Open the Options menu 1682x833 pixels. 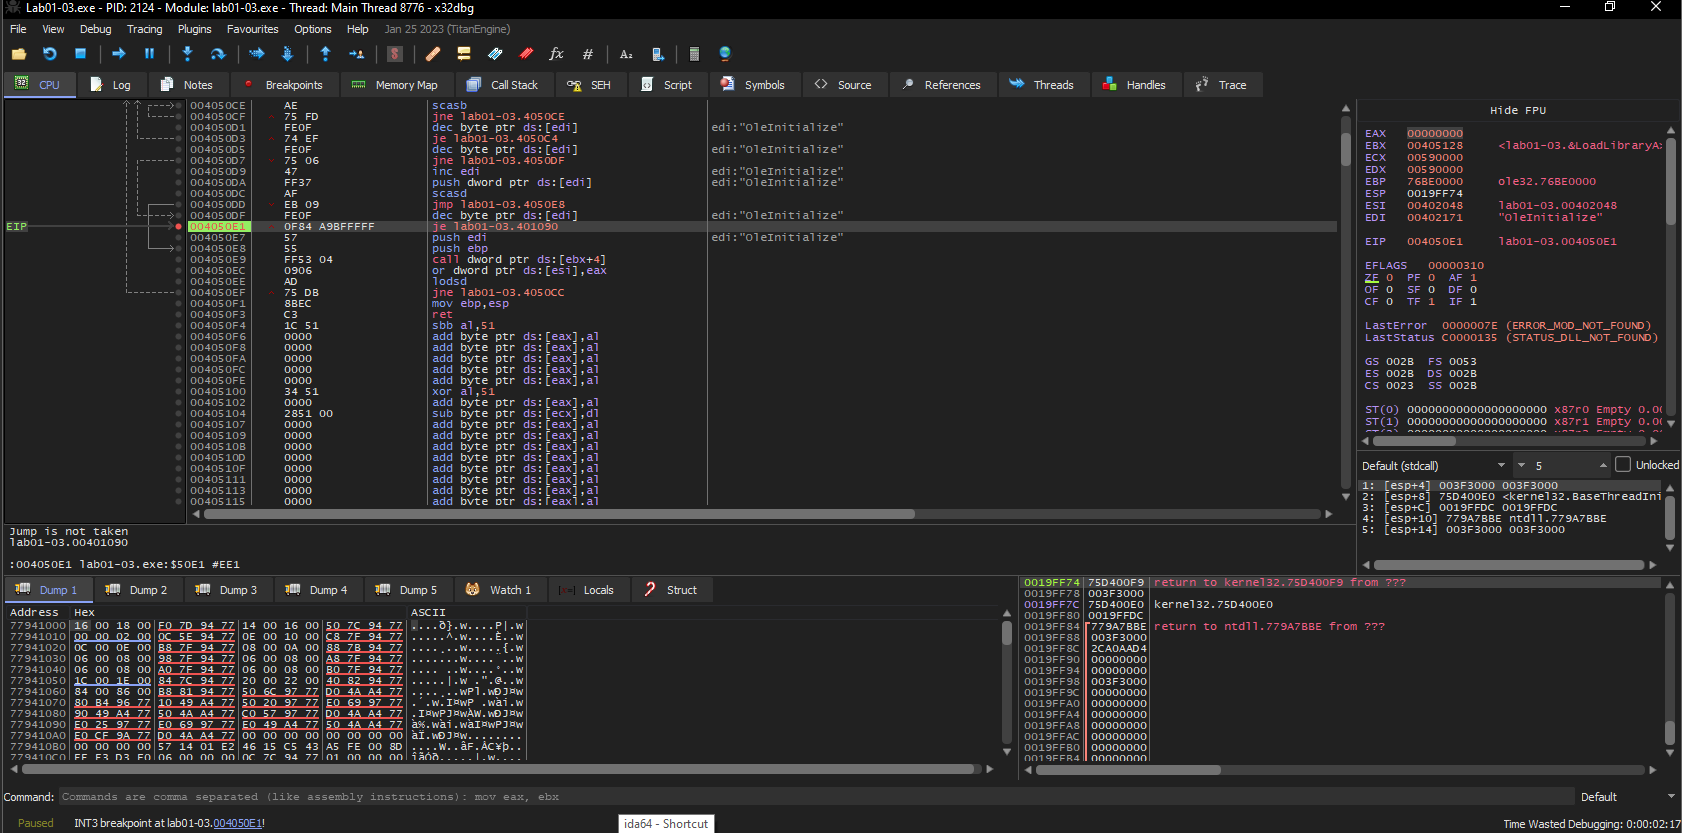(313, 29)
